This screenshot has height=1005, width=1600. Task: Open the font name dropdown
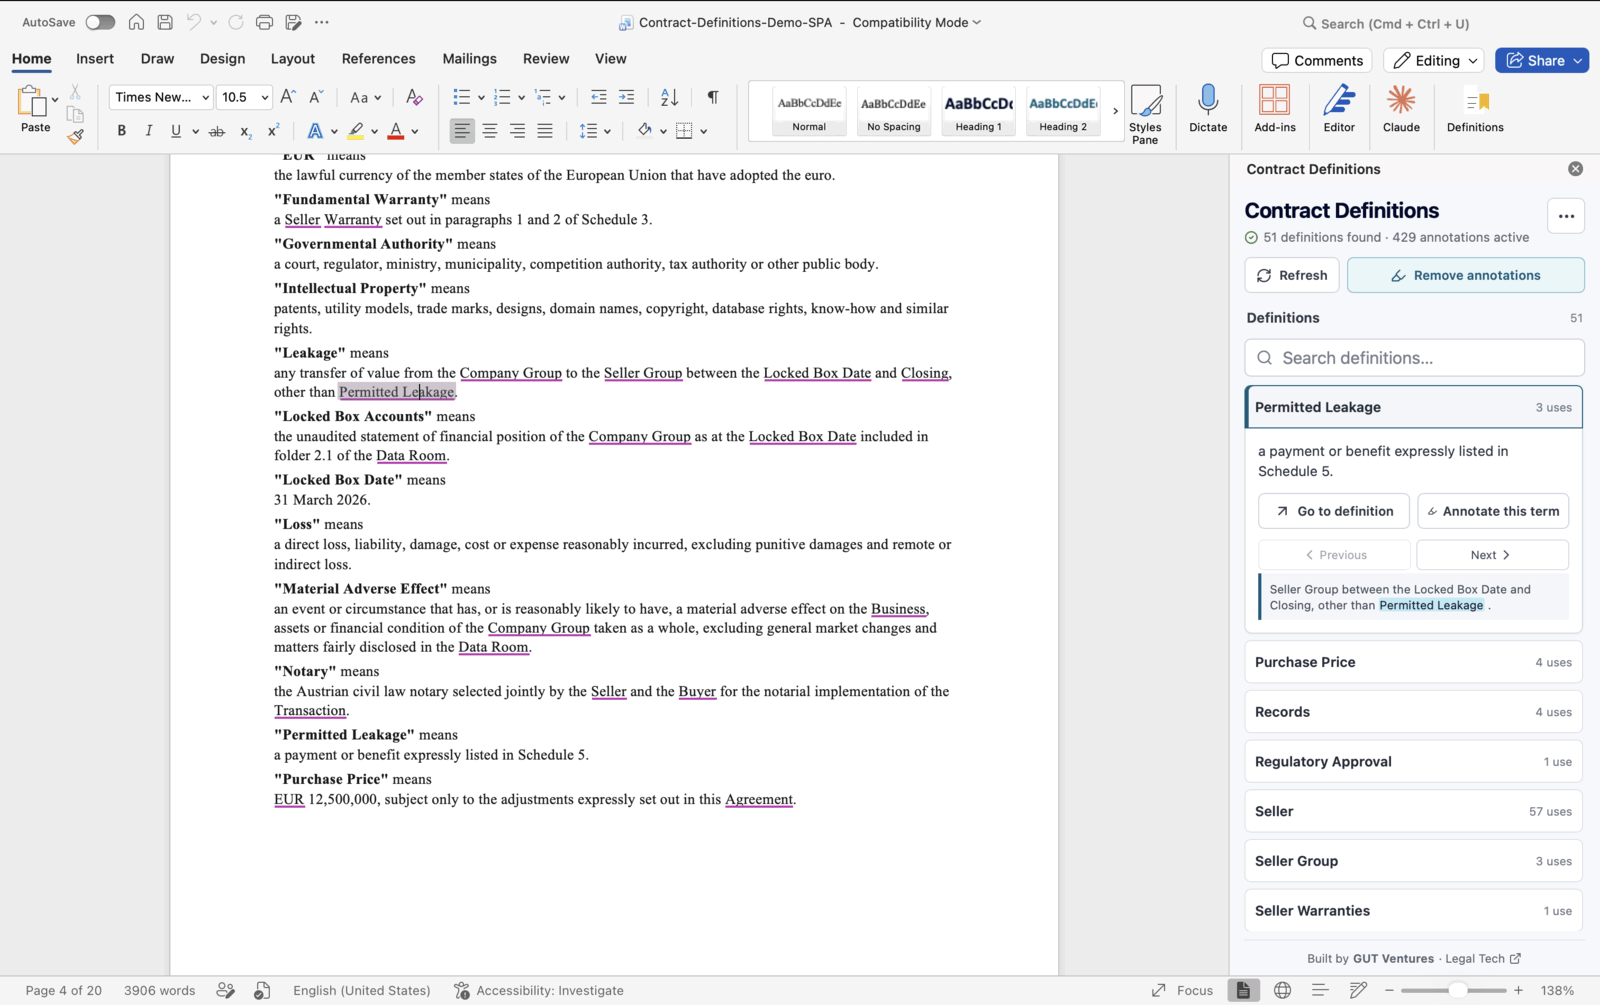pos(205,97)
